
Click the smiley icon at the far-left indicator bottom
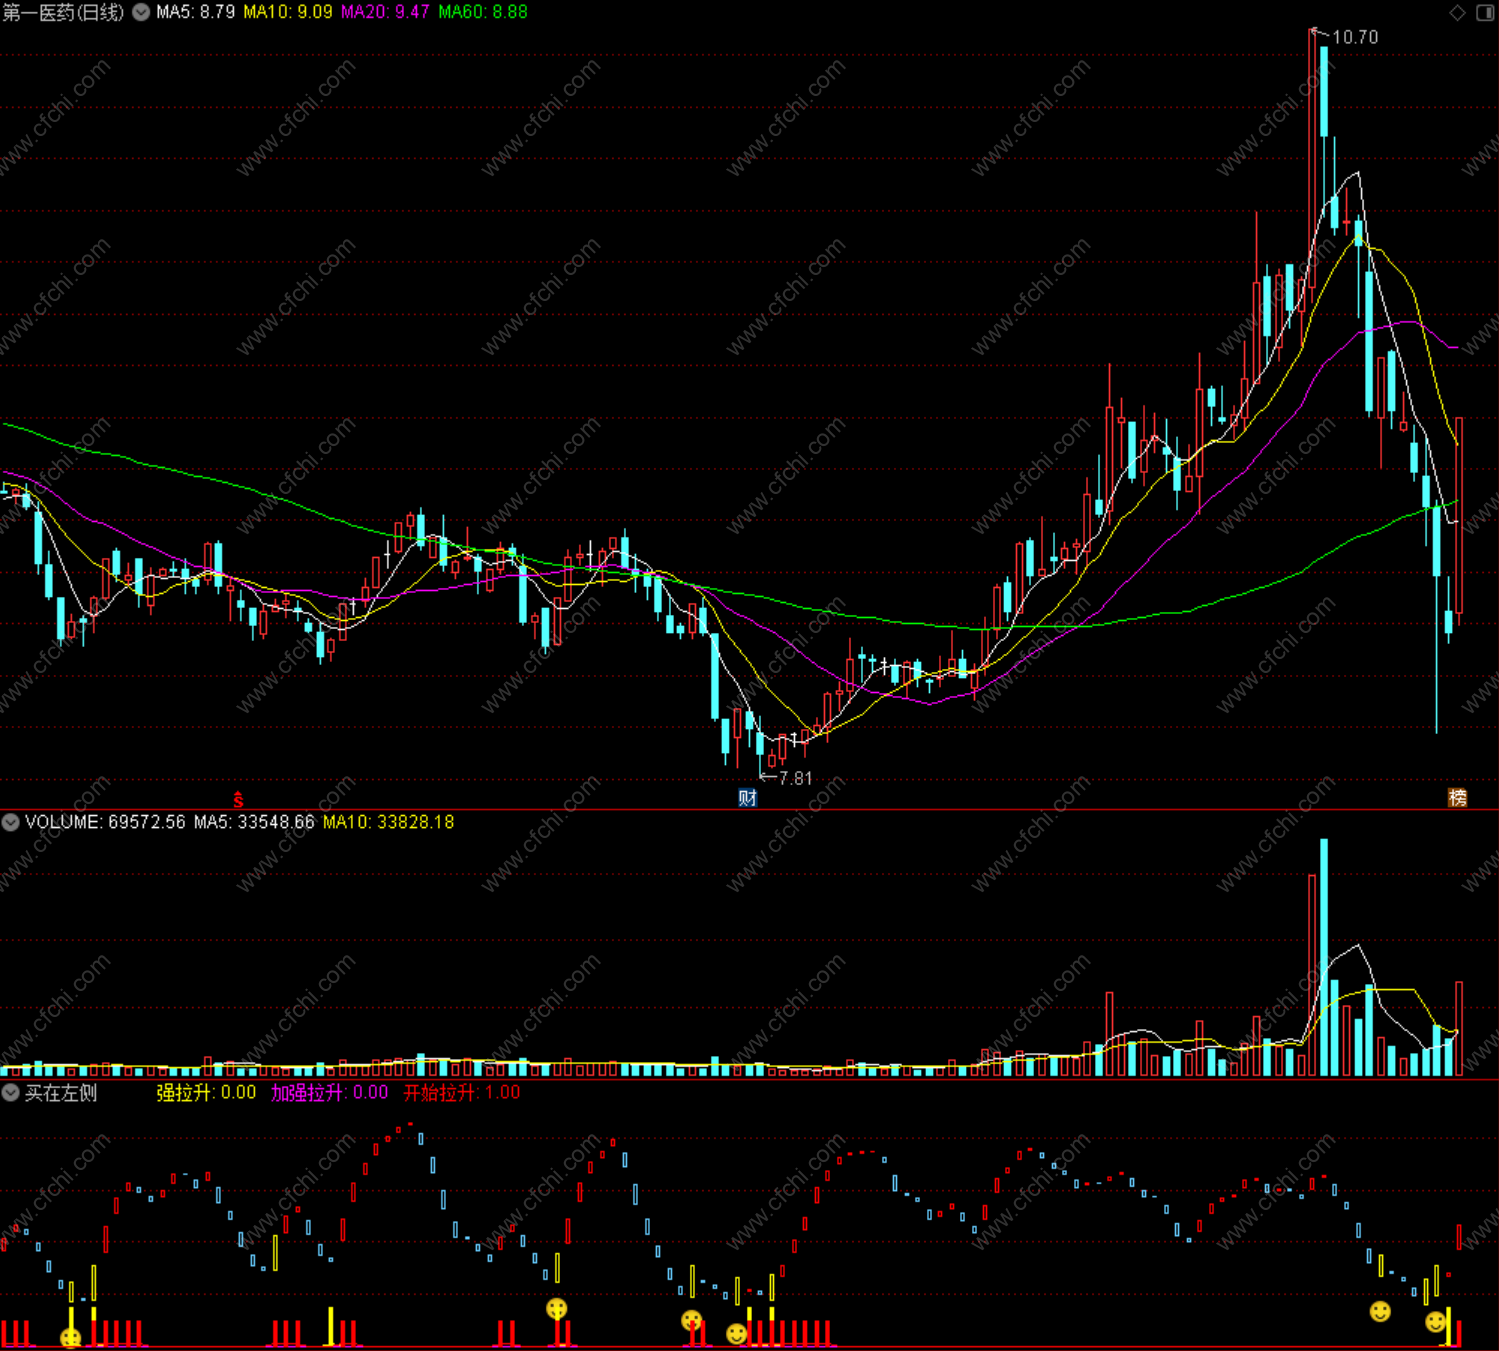pyautogui.click(x=70, y=1338)
